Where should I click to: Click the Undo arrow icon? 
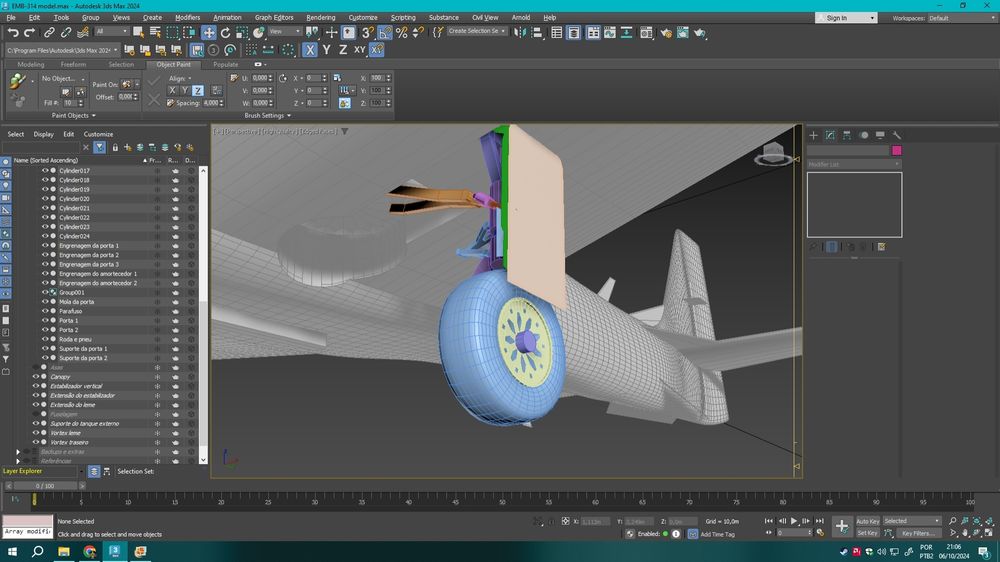13,32
